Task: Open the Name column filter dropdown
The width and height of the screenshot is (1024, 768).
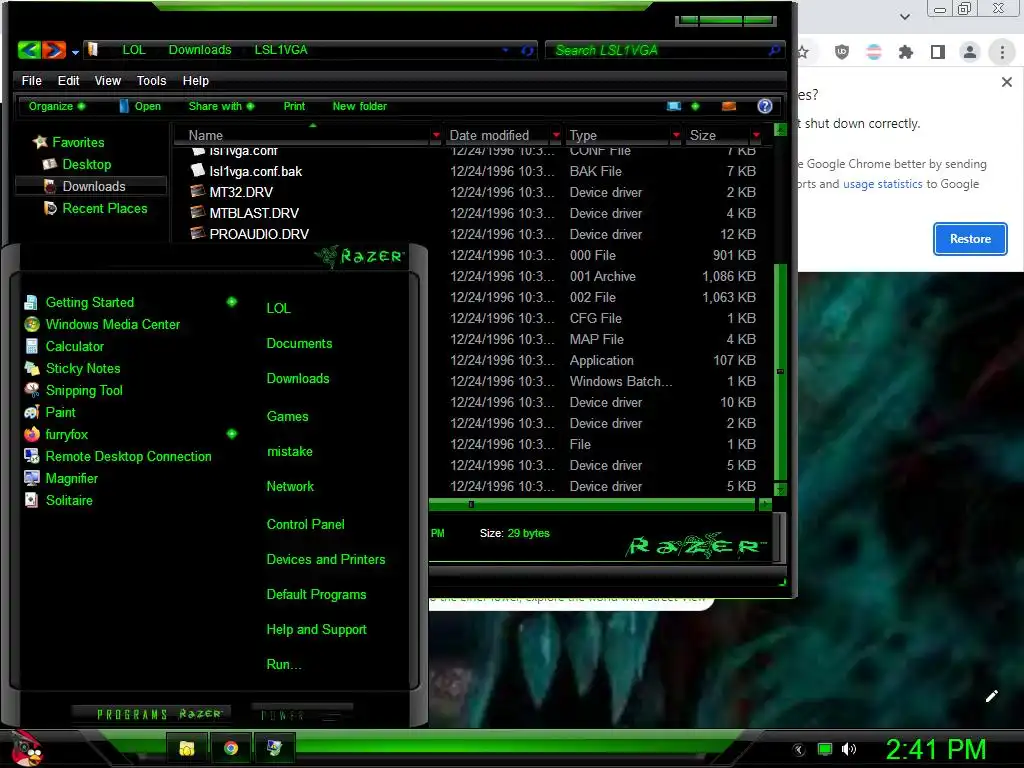Action: (x=436, y=135)
